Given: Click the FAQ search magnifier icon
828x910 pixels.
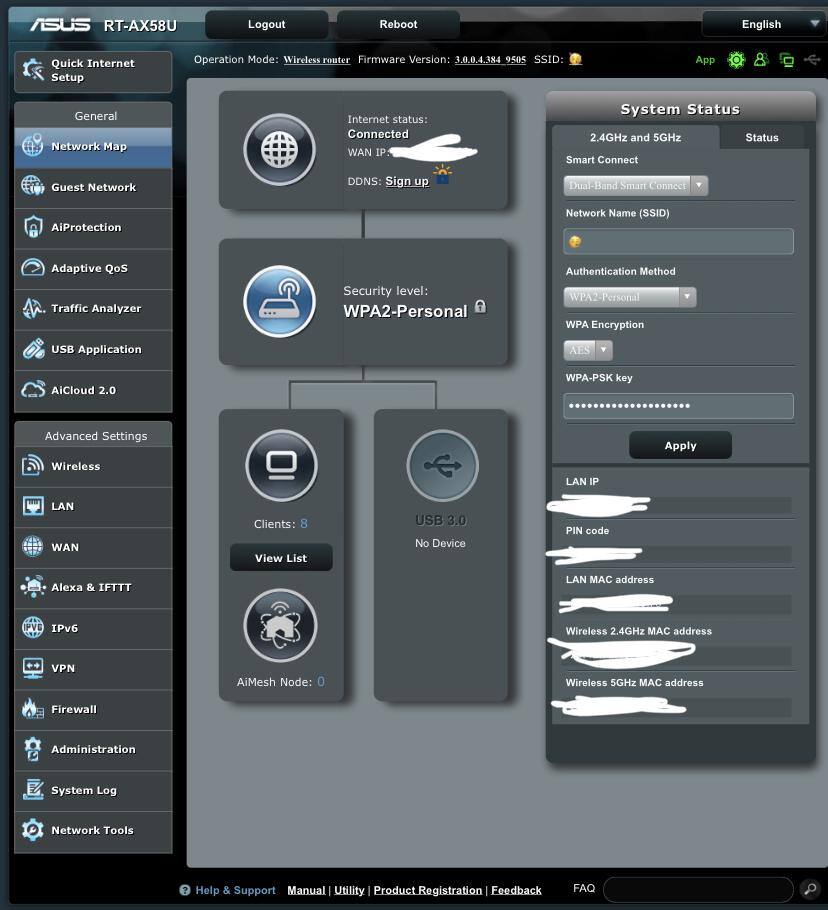Looking at the screenshot, I should (x=810, y=889).
